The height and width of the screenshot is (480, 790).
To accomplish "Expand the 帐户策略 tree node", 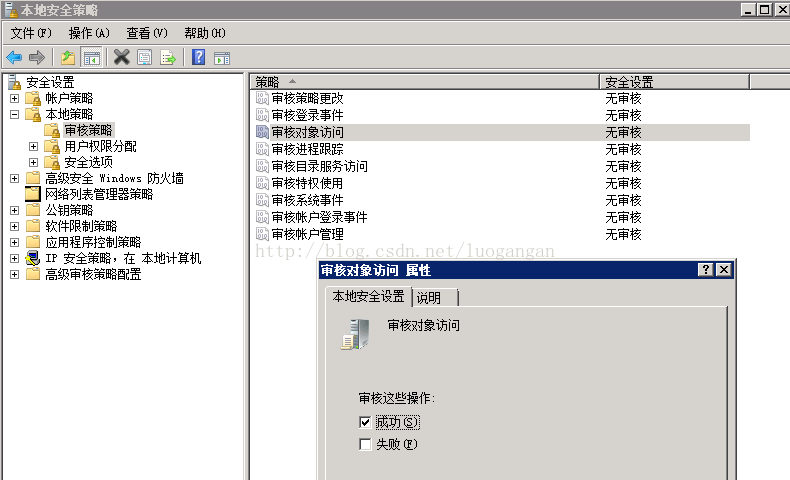I will point(15,98).
